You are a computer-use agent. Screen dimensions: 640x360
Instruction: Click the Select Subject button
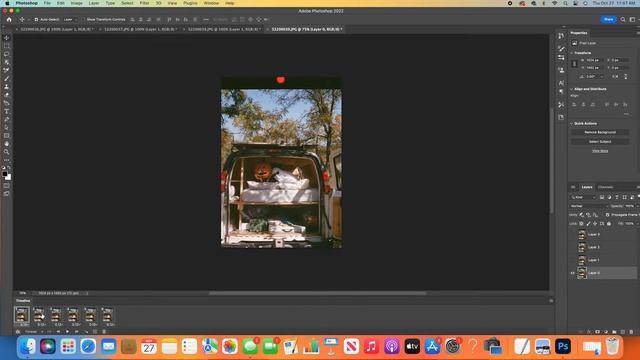[600, 142]
